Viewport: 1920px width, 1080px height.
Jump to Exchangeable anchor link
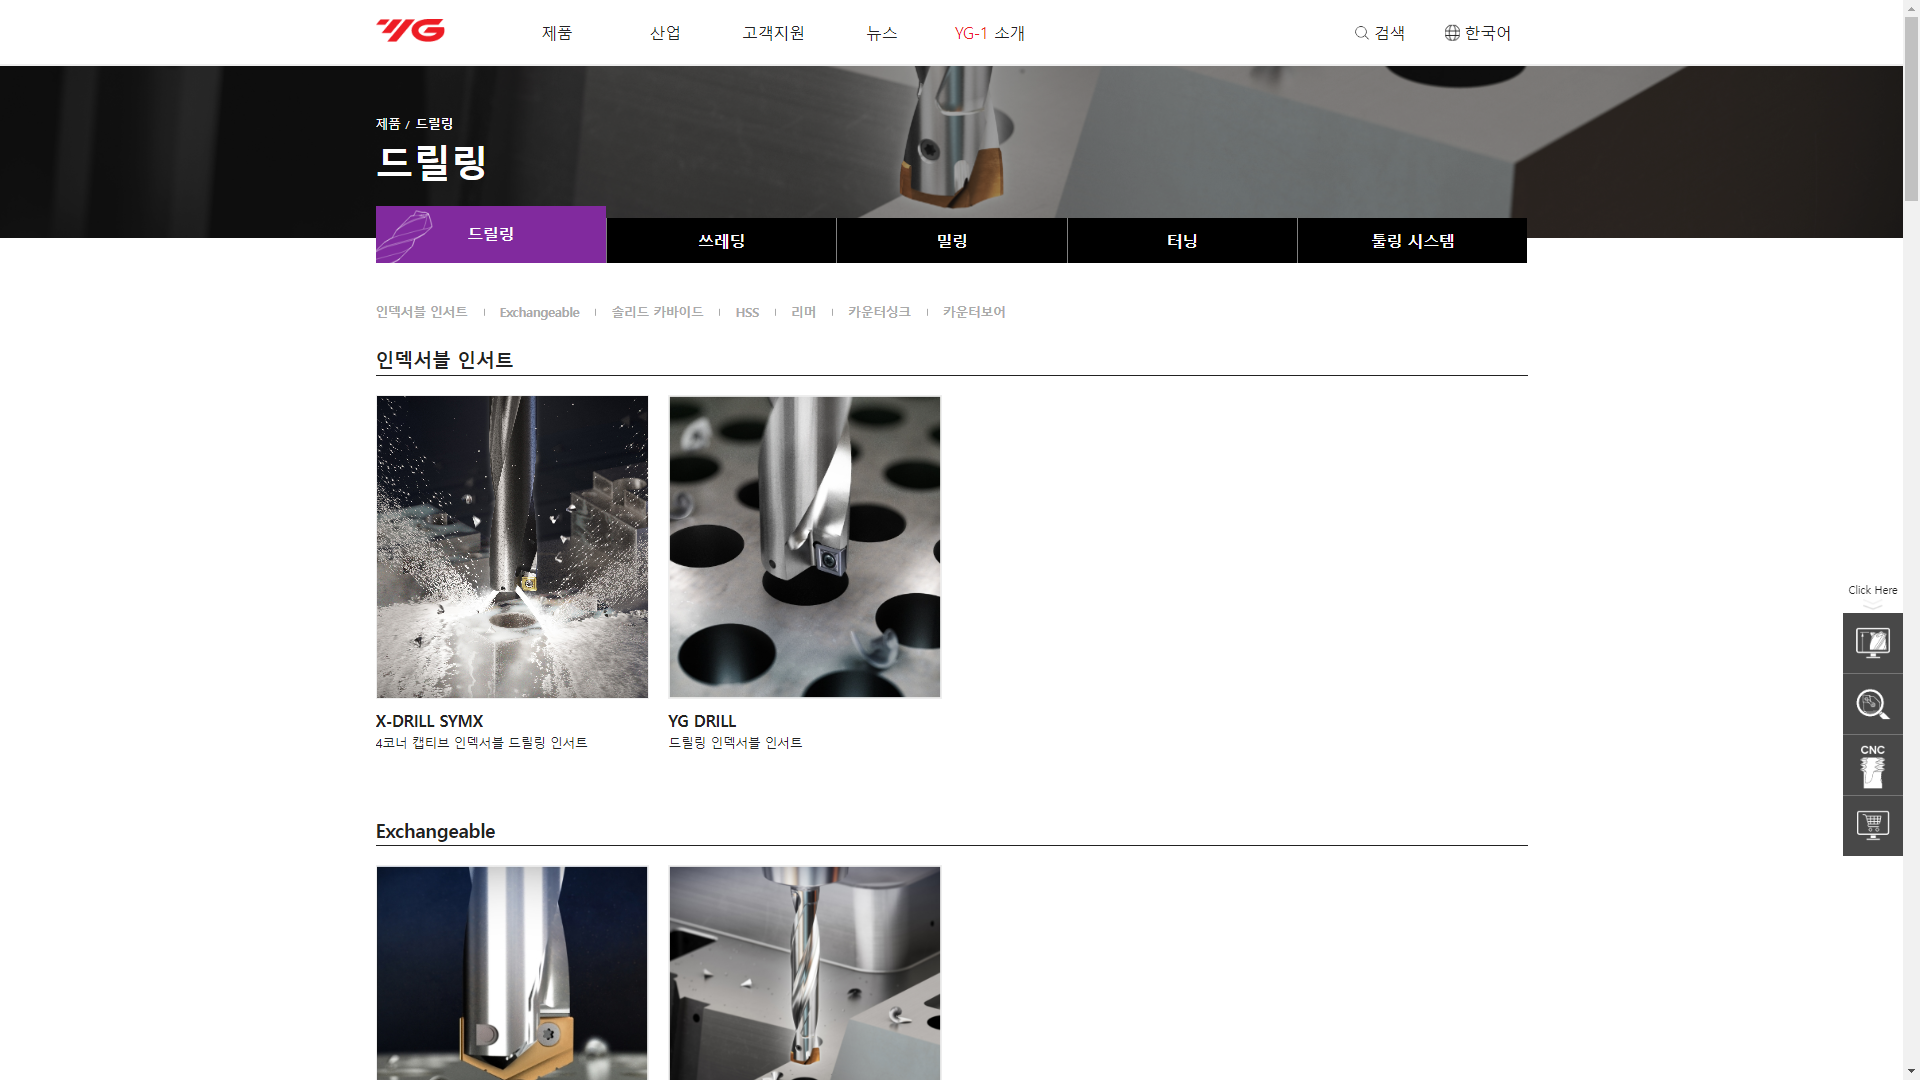click(x=539, y=312)
